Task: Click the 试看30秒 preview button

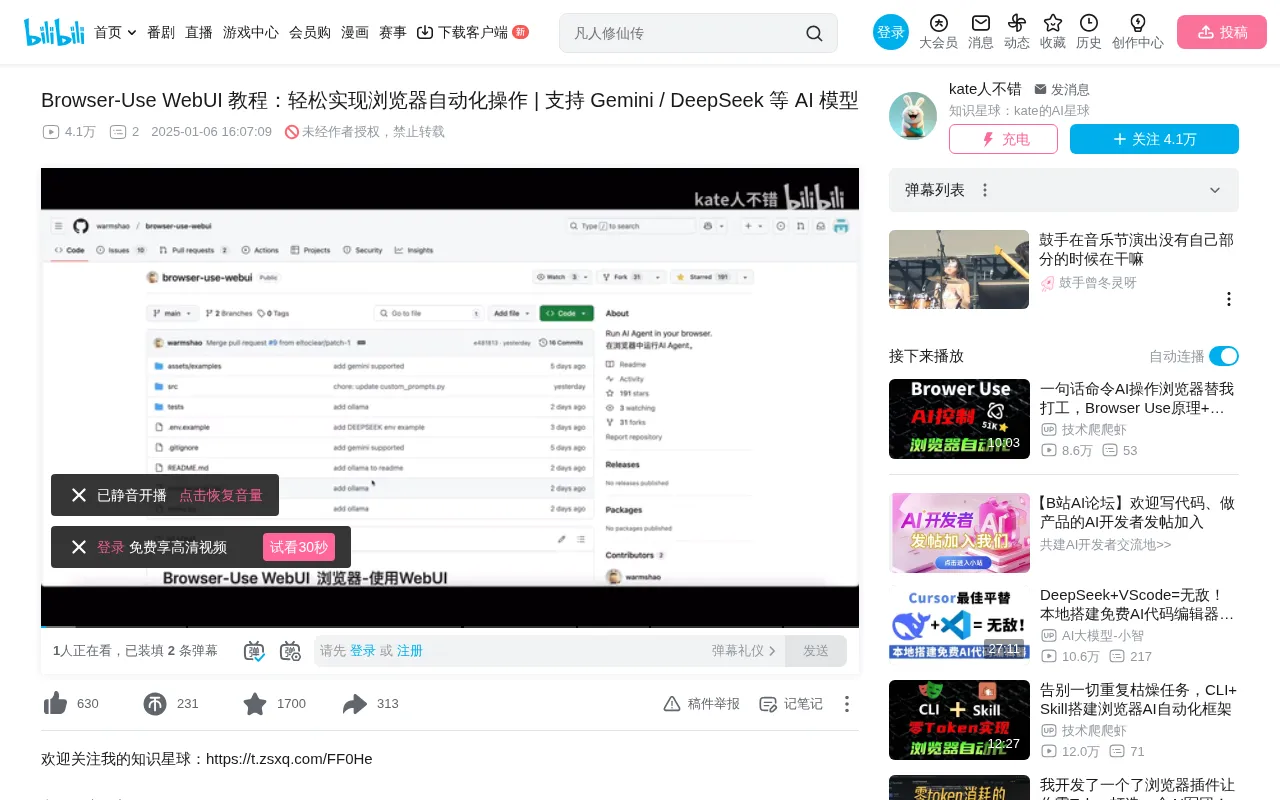Action: tap(299, 547)
